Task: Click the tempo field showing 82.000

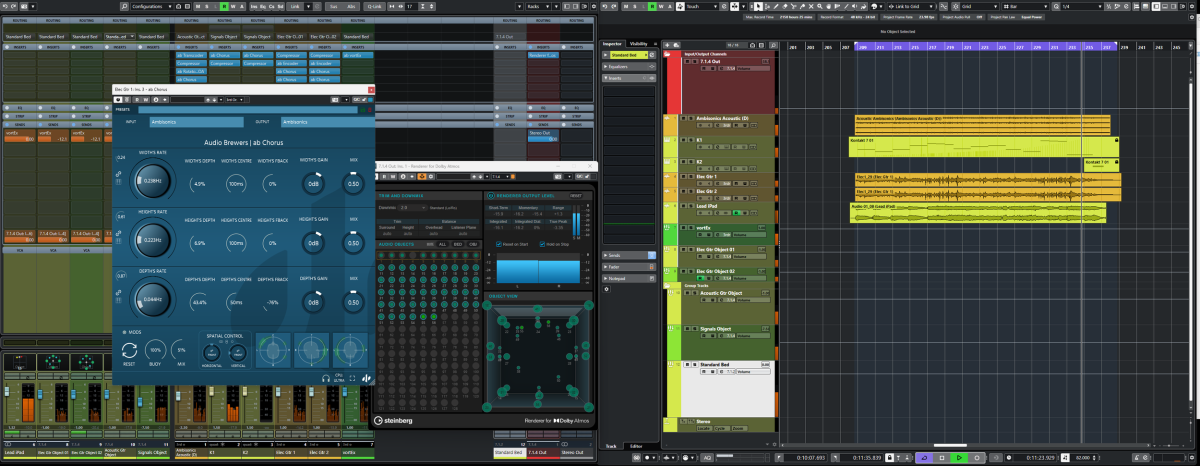Action: click(x=1082, y=458)
